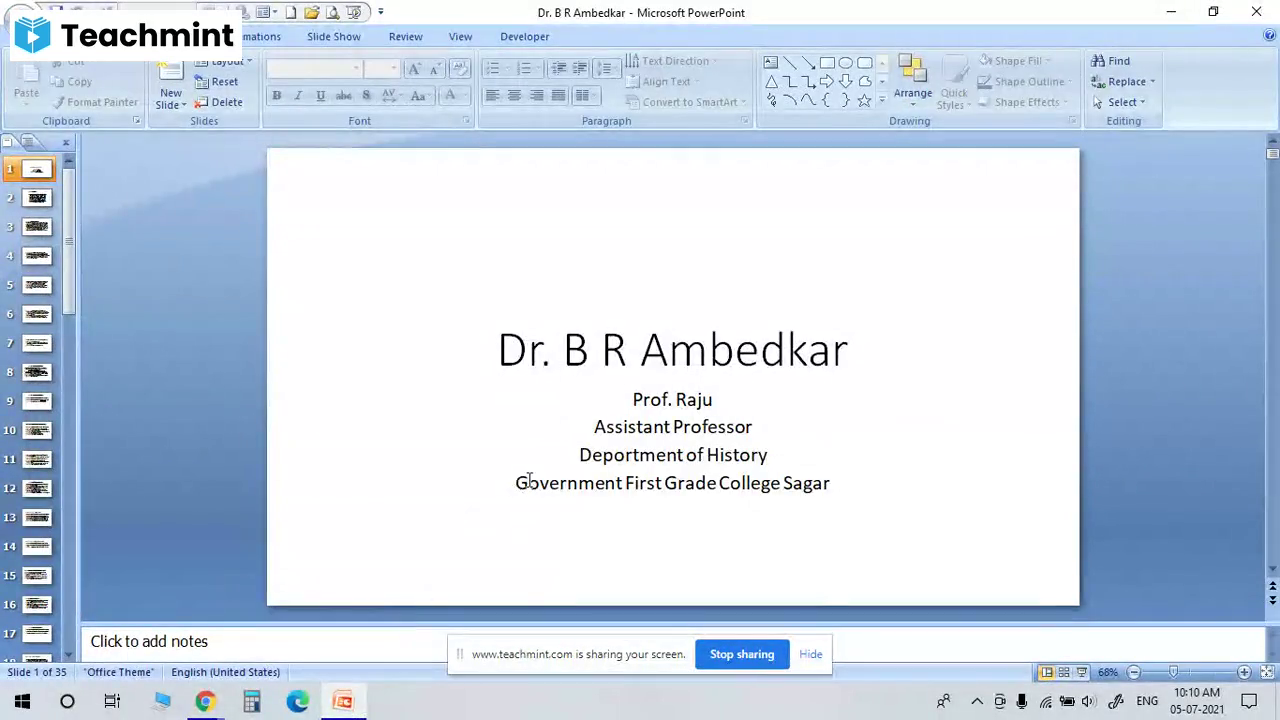
Task: Click Increase List Level icon
Action: pyautogui.click(x=580, y=68)
